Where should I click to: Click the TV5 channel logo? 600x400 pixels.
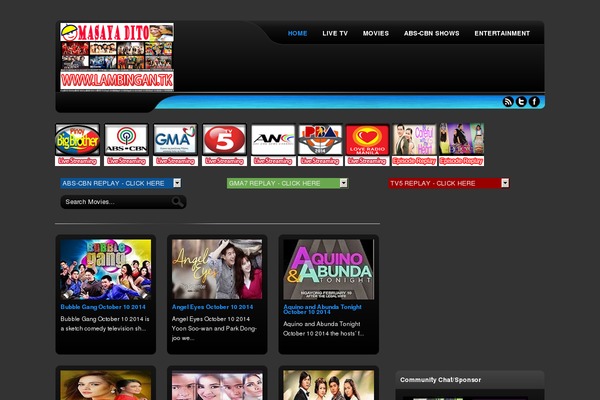coord(224,140)
